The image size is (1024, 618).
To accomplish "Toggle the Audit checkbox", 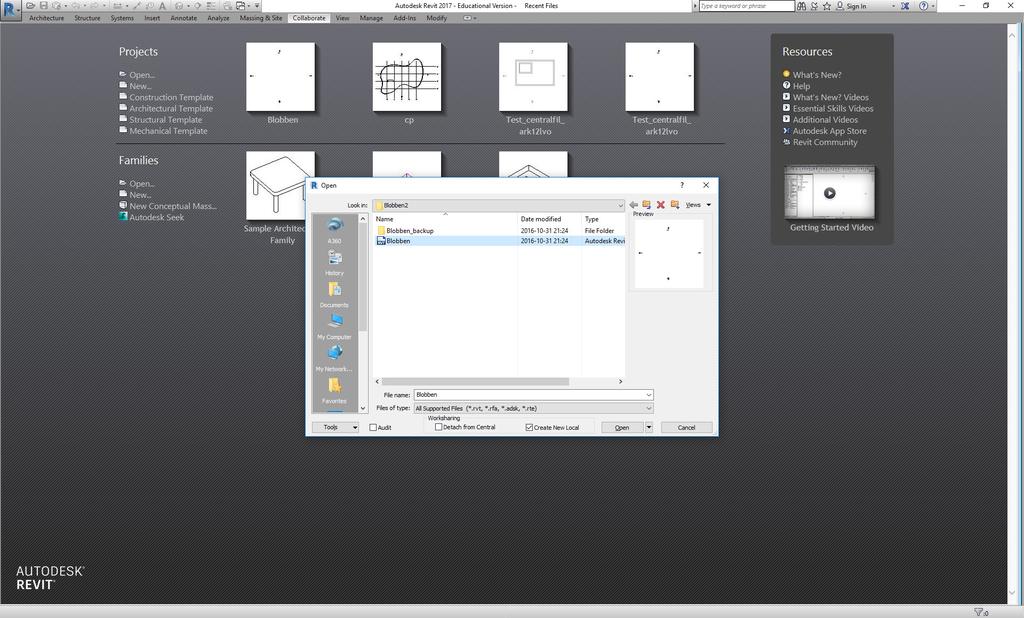I will (x=373, y=427).
